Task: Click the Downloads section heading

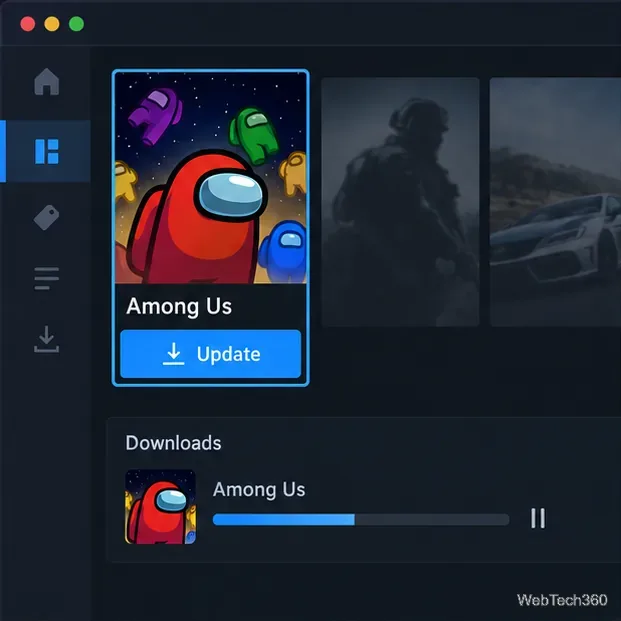Action: coord(173,443)
